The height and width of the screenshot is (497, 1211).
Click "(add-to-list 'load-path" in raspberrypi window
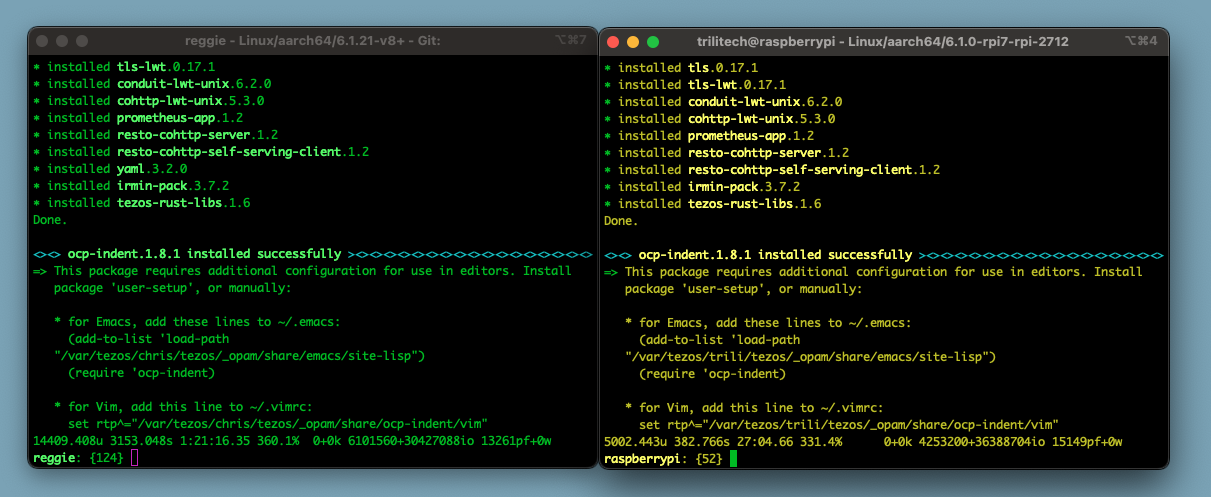[x=720, y=340]
